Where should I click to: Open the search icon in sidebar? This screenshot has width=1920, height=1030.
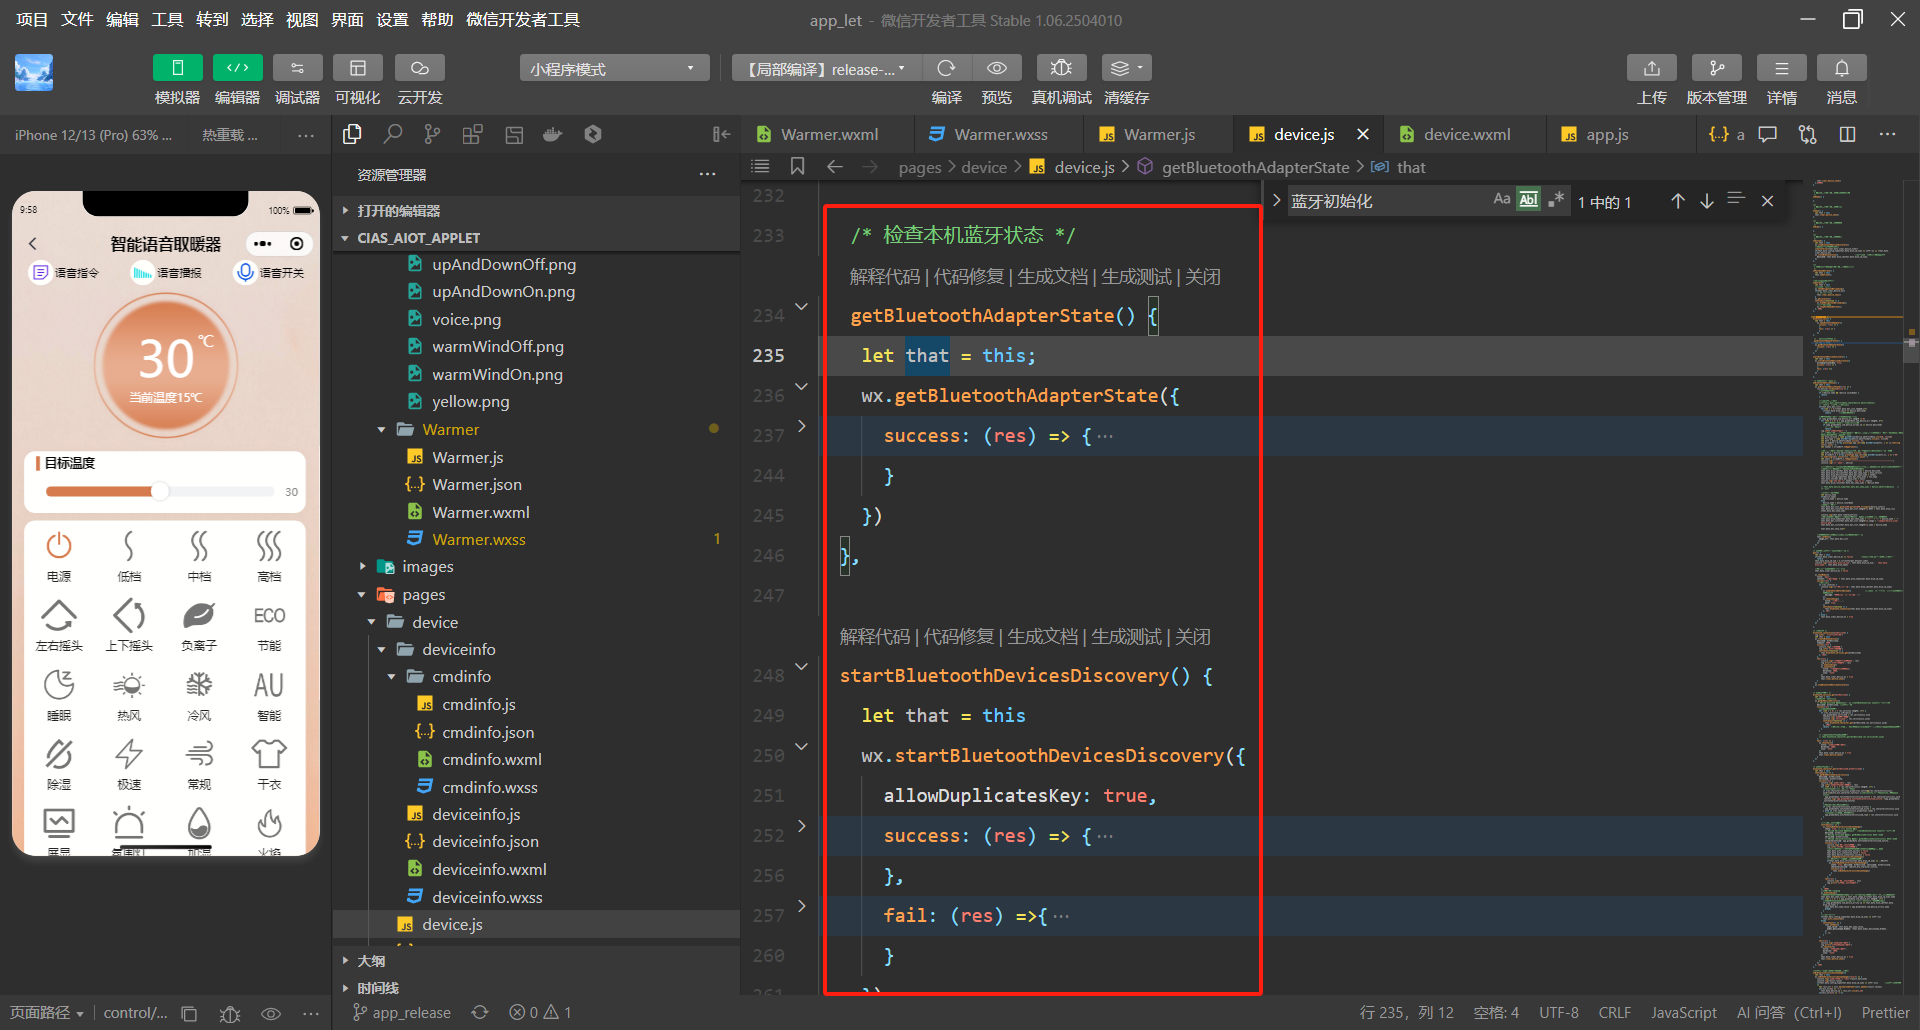pyautogui.click(x=393, y=134)
